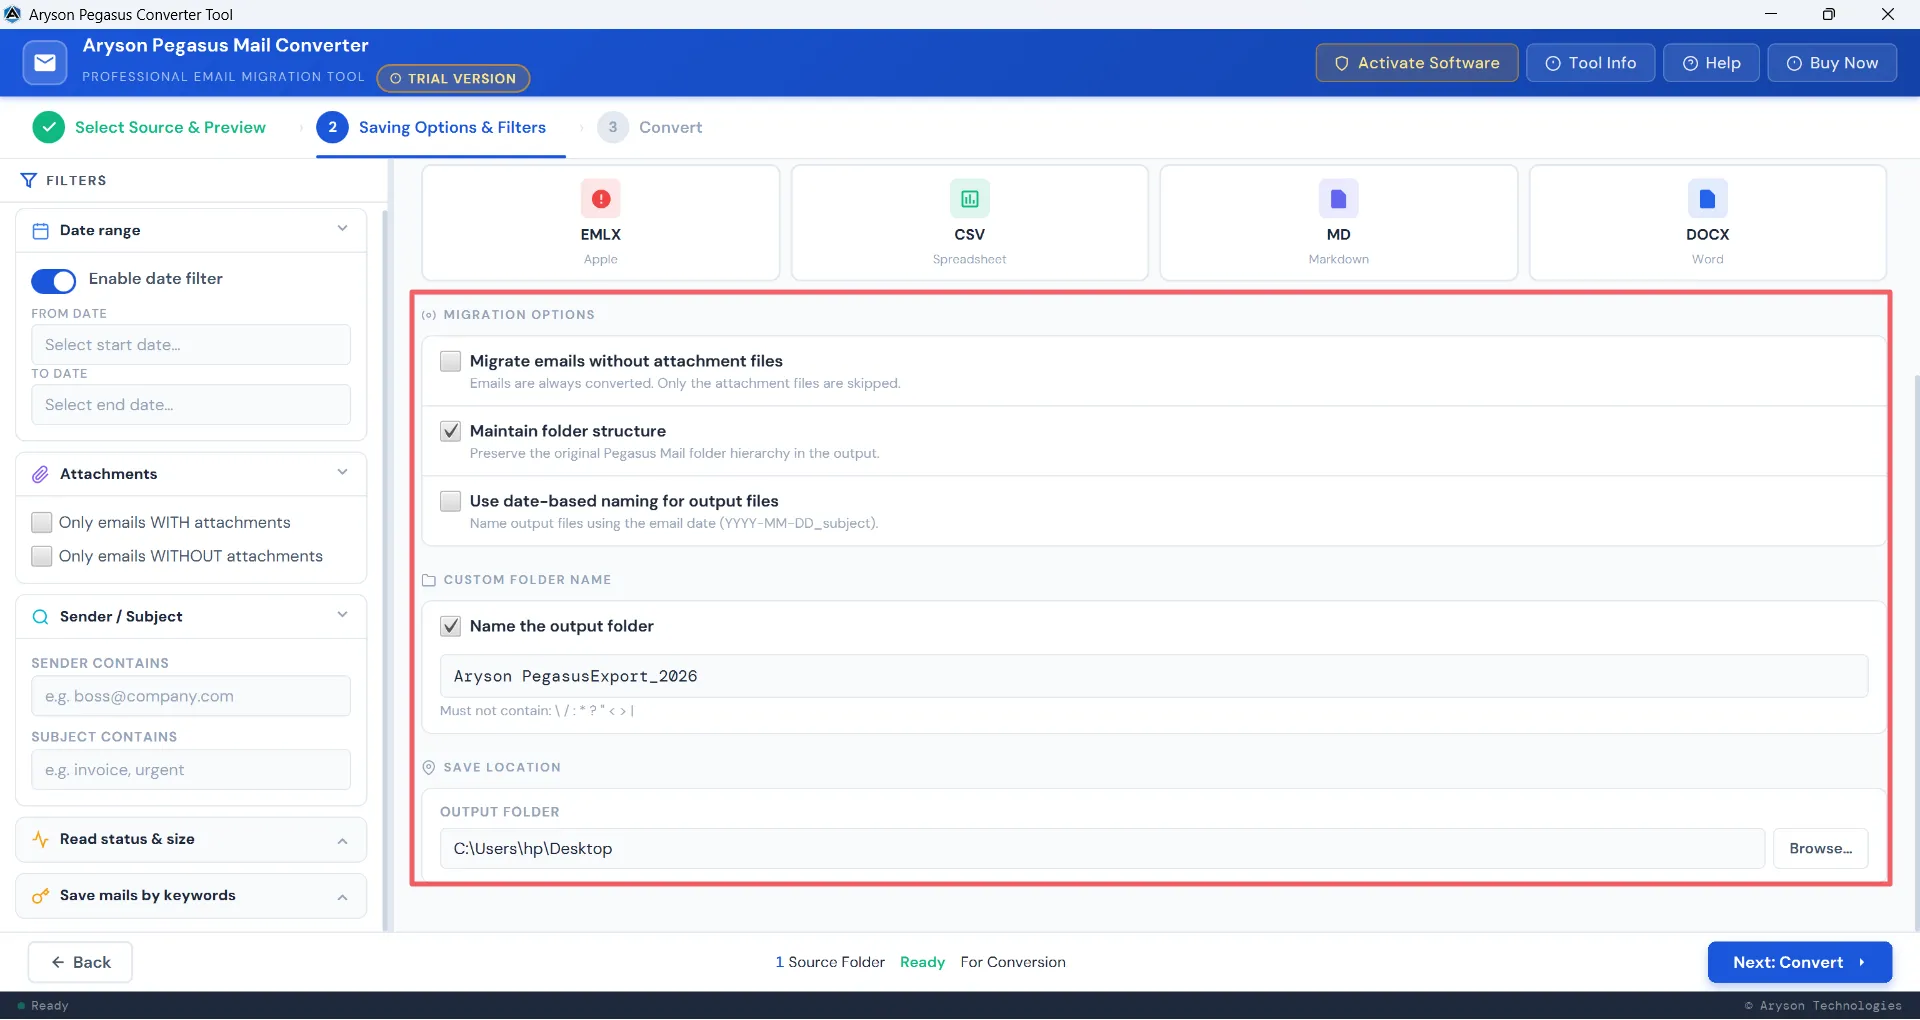
Task: Expand the Save mails by keywords chevron
Action: click(343, 897)
